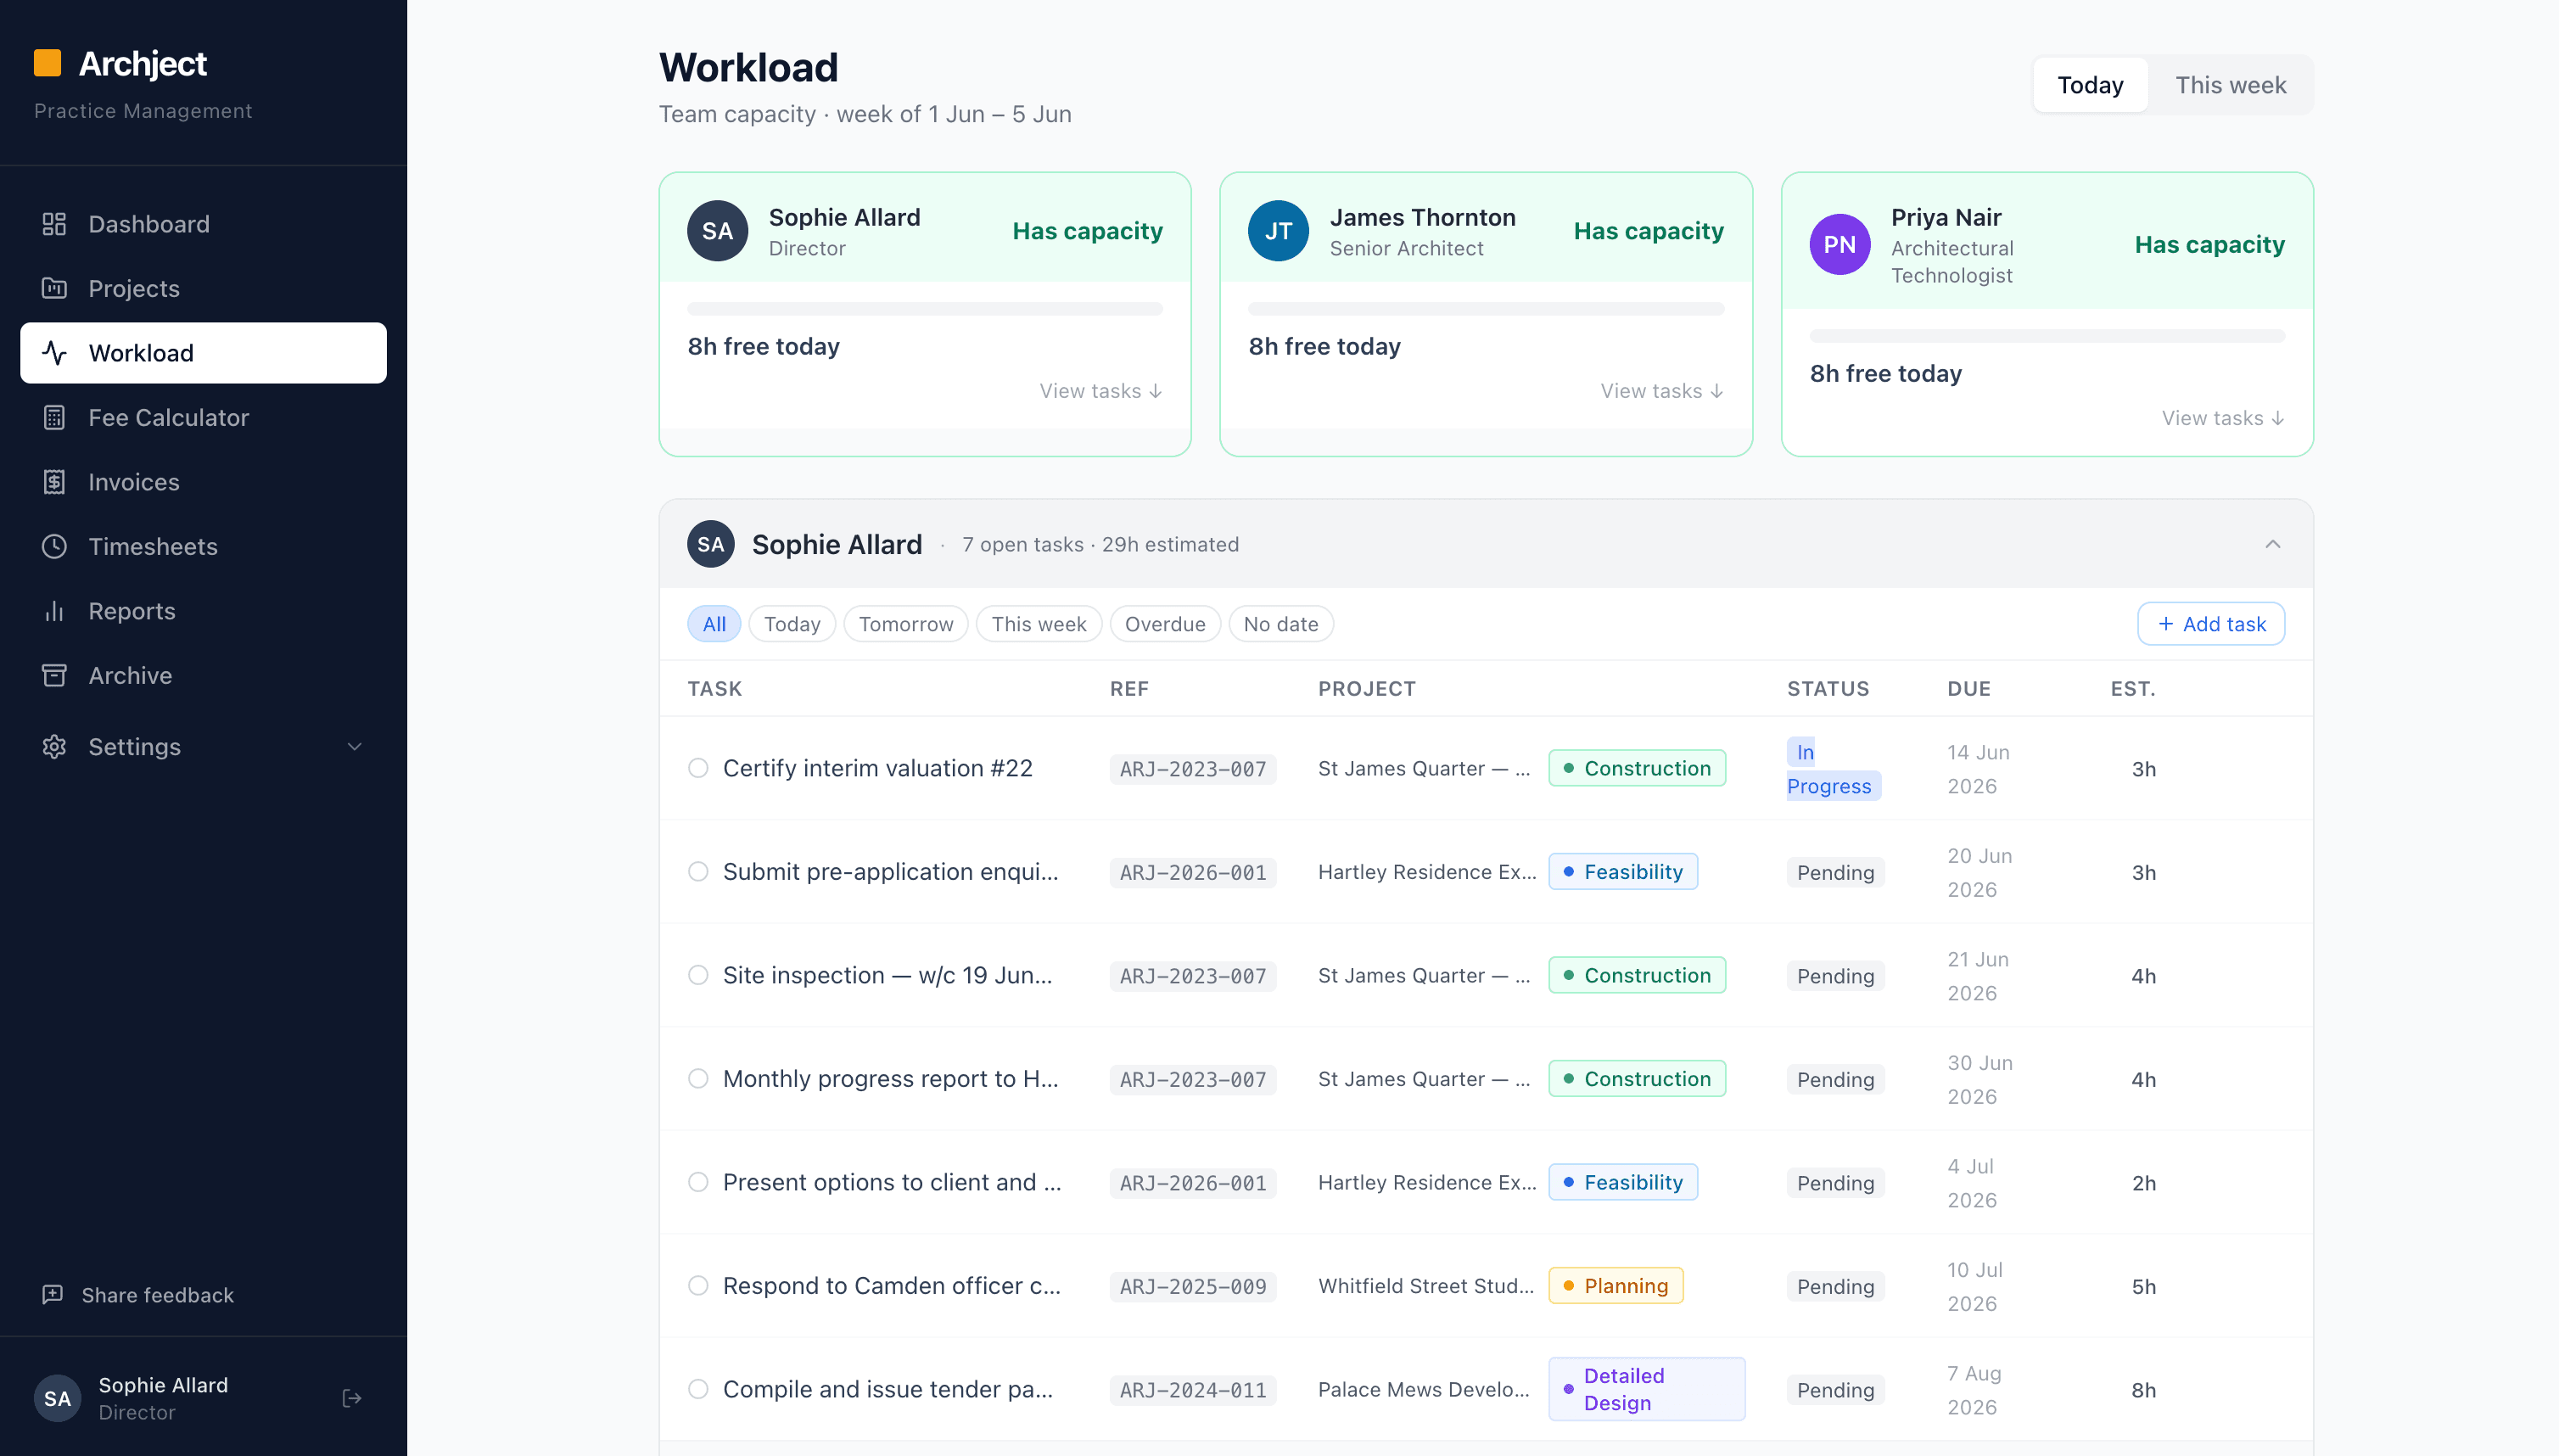Click the Planning stage badge for Whitfield Street
2559x1456 pixels.
click(1615, 1285)
